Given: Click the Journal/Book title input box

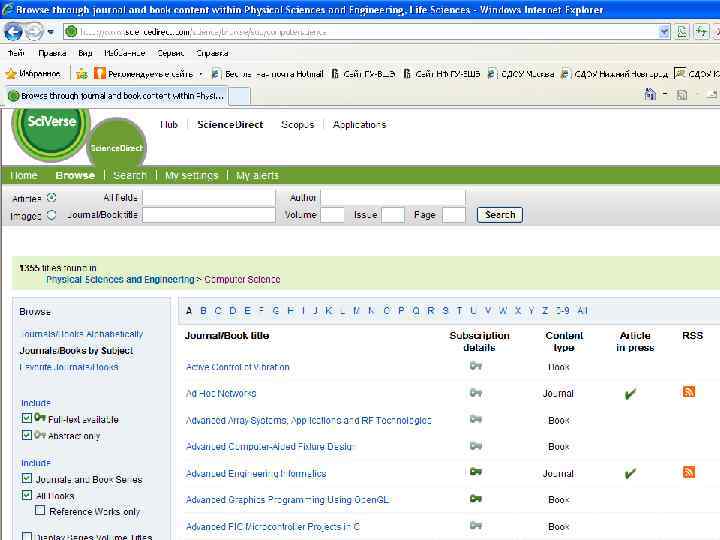Looking at the screenshot, I should pyautogui.click(x=209, y=215).
